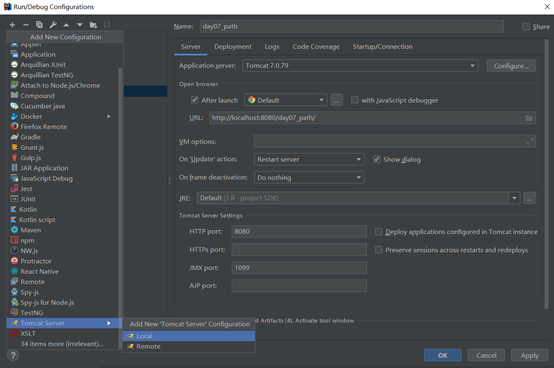
Task: Enable with JavaScript debugger checkbox
Action: (x=354, y=100)
